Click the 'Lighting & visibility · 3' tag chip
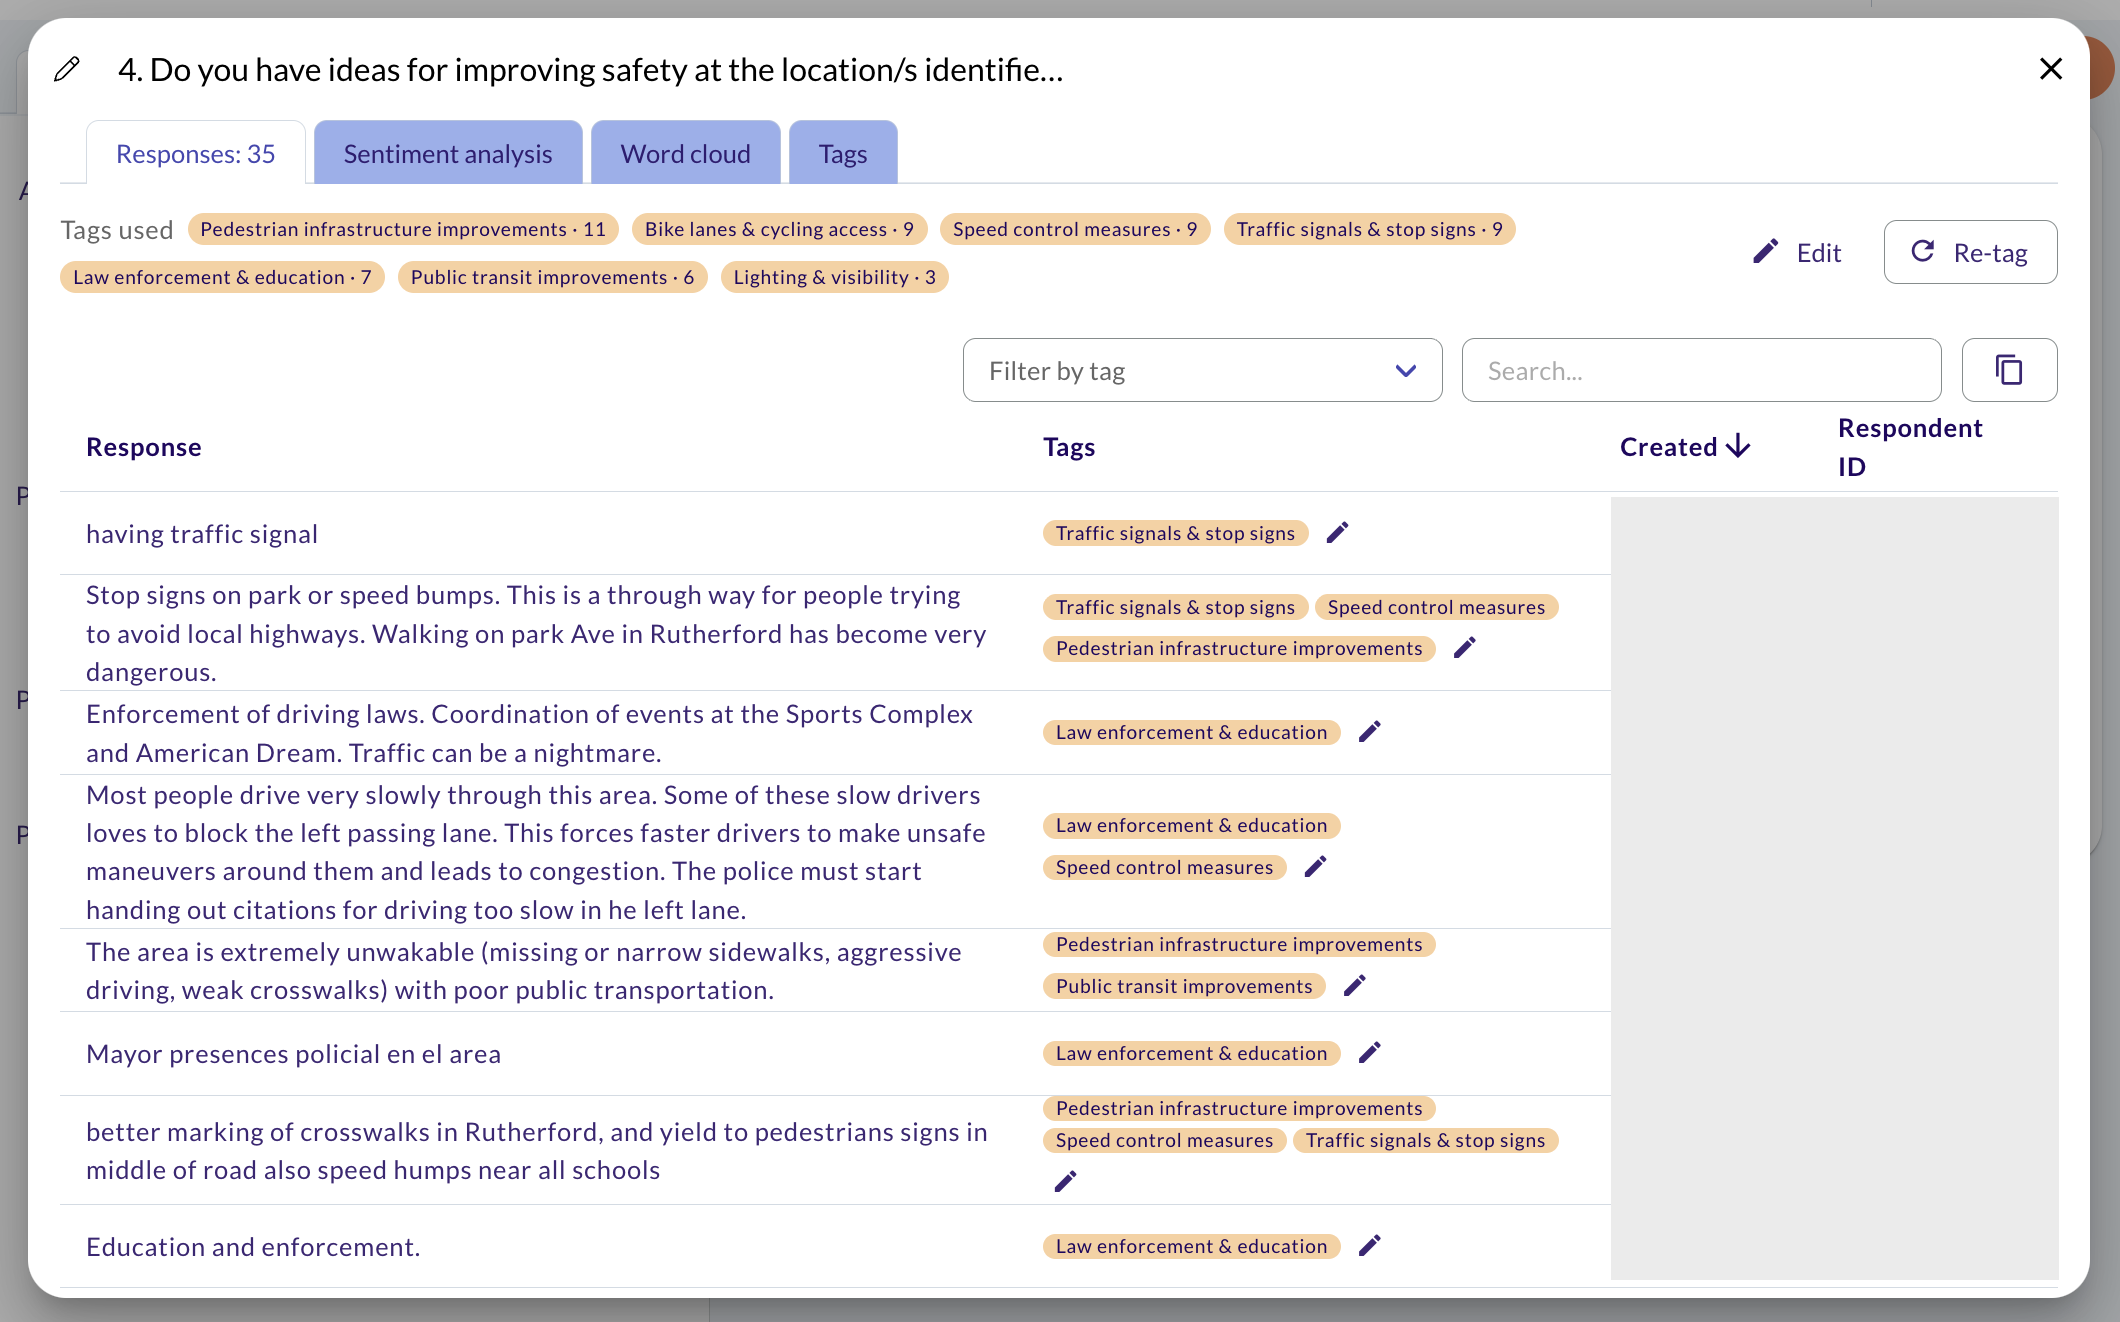2120x1322 pixels. click(834, 277)
